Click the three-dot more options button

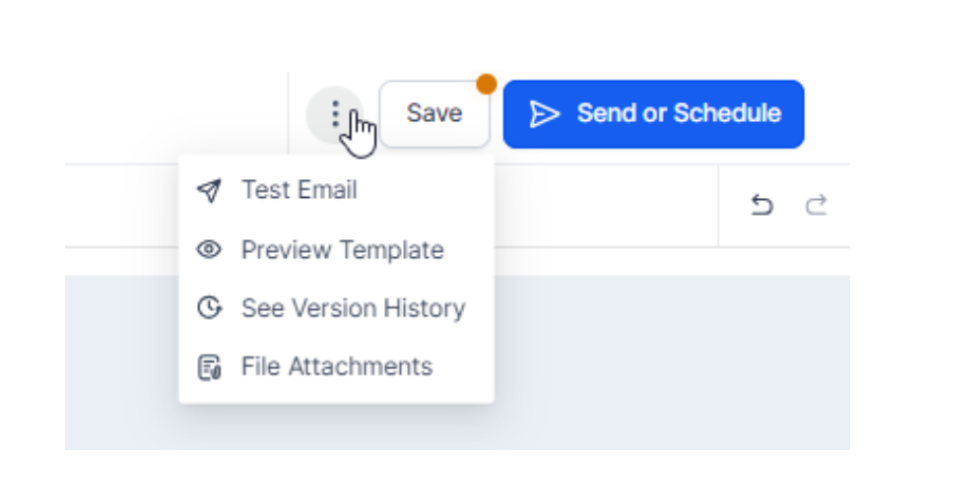(x=335, y=114)
